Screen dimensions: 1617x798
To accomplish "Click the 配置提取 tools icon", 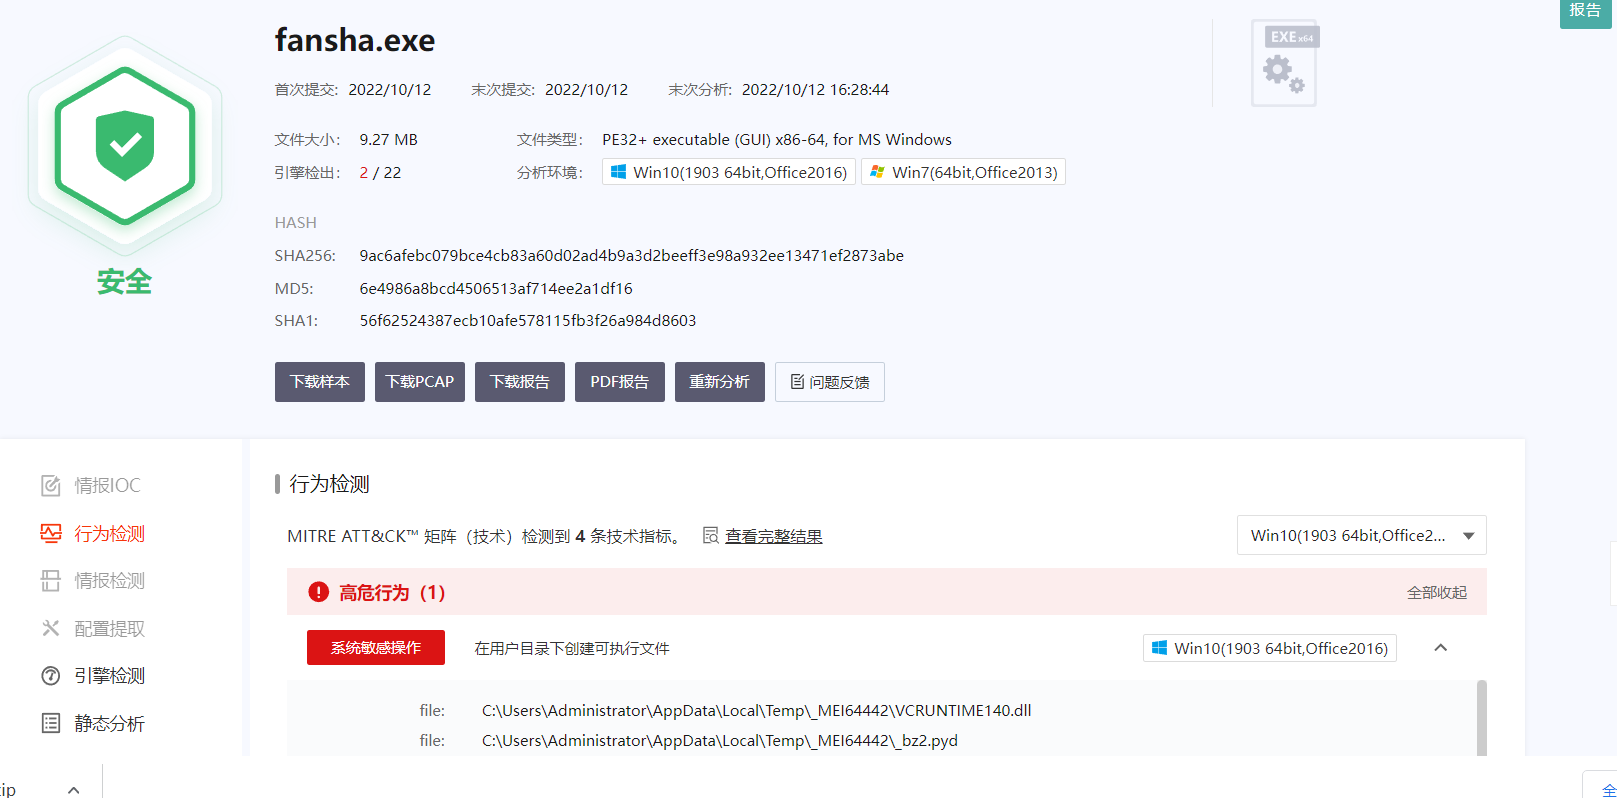I will point(51,628).
